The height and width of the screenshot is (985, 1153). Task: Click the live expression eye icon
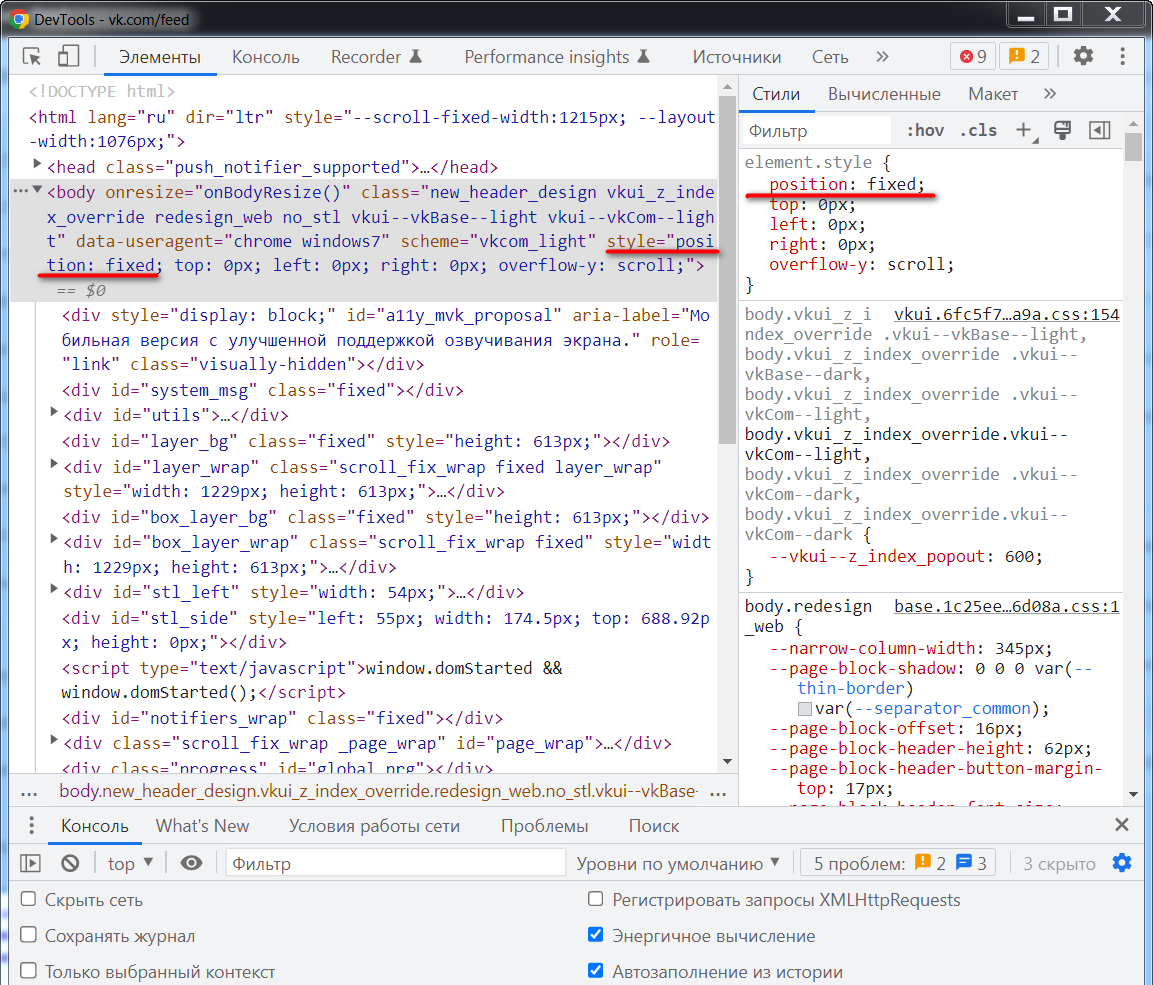(x=191, y=863)
